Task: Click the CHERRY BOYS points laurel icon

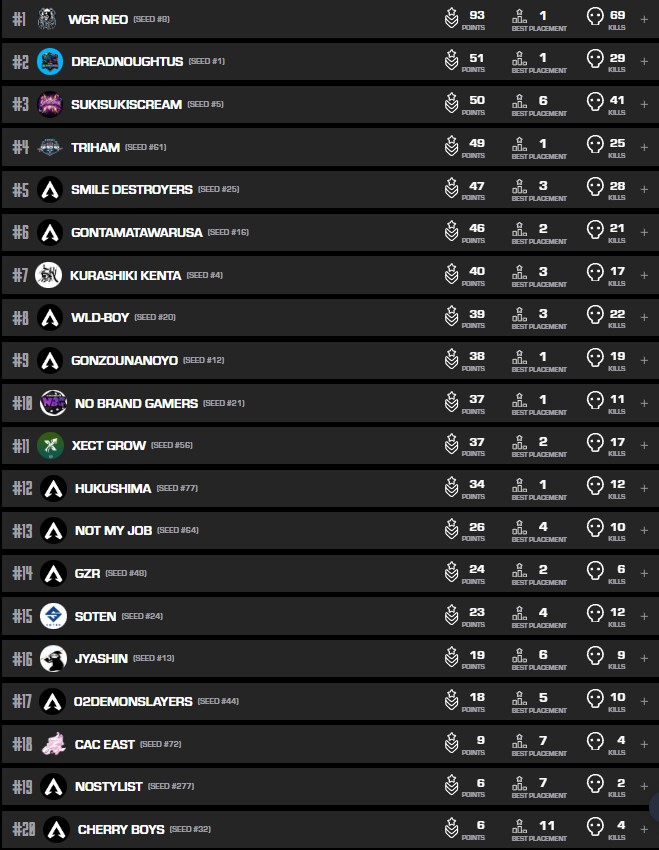Action: [x=452, y=828]
